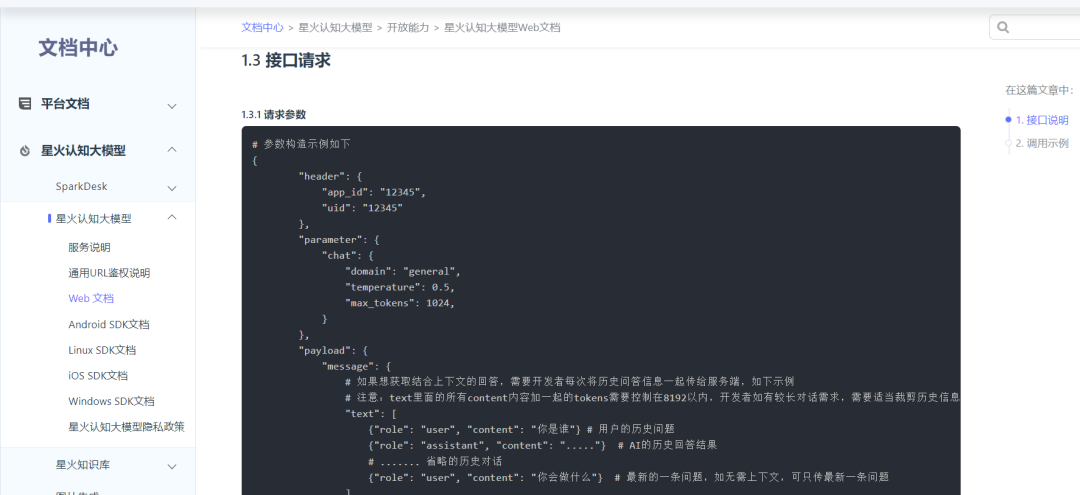Click the "text": [ code line

pyautogui.click(x=371, y=414)
